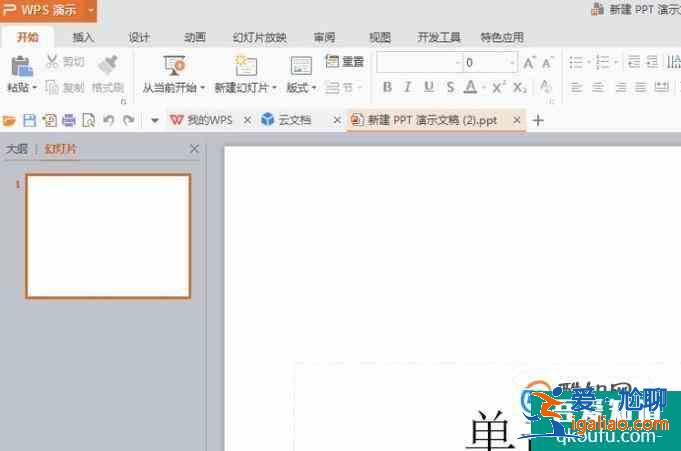Apply font color A

point(470,87)
